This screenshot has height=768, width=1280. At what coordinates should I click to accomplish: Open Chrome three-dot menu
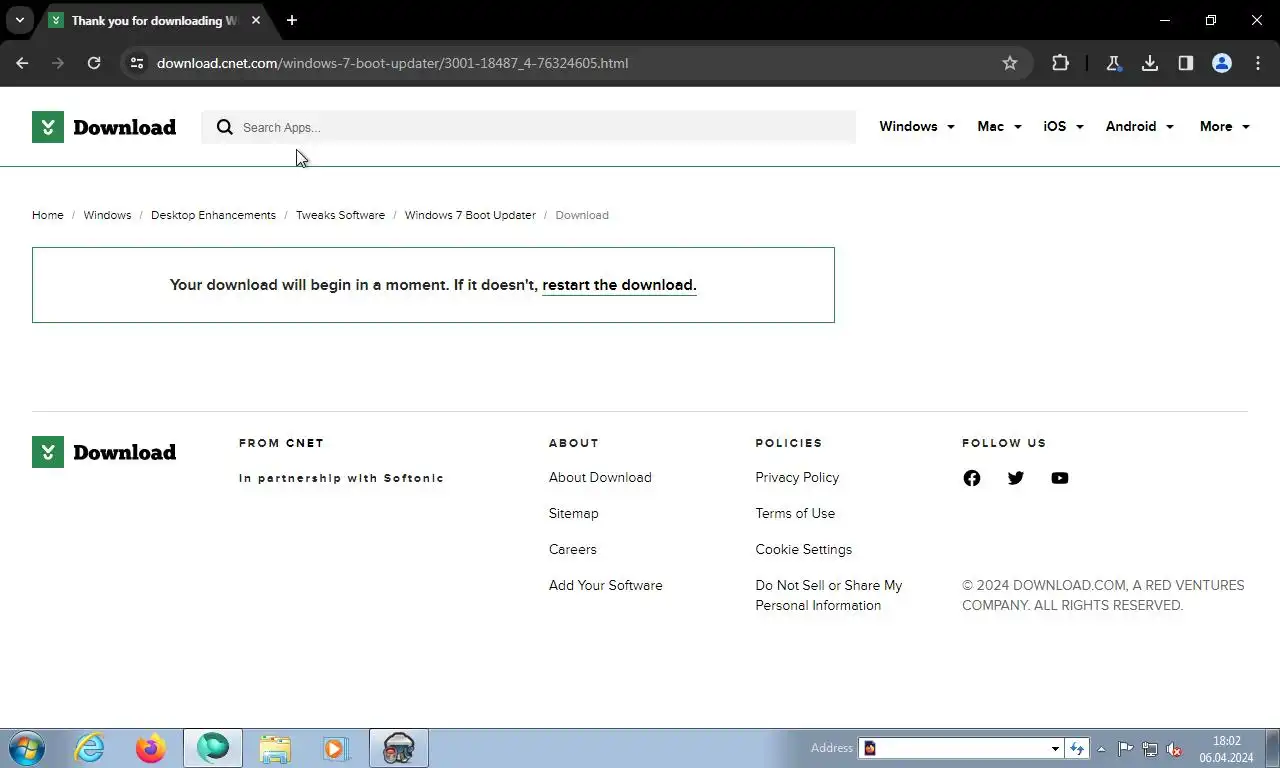tap(1258, 63)
